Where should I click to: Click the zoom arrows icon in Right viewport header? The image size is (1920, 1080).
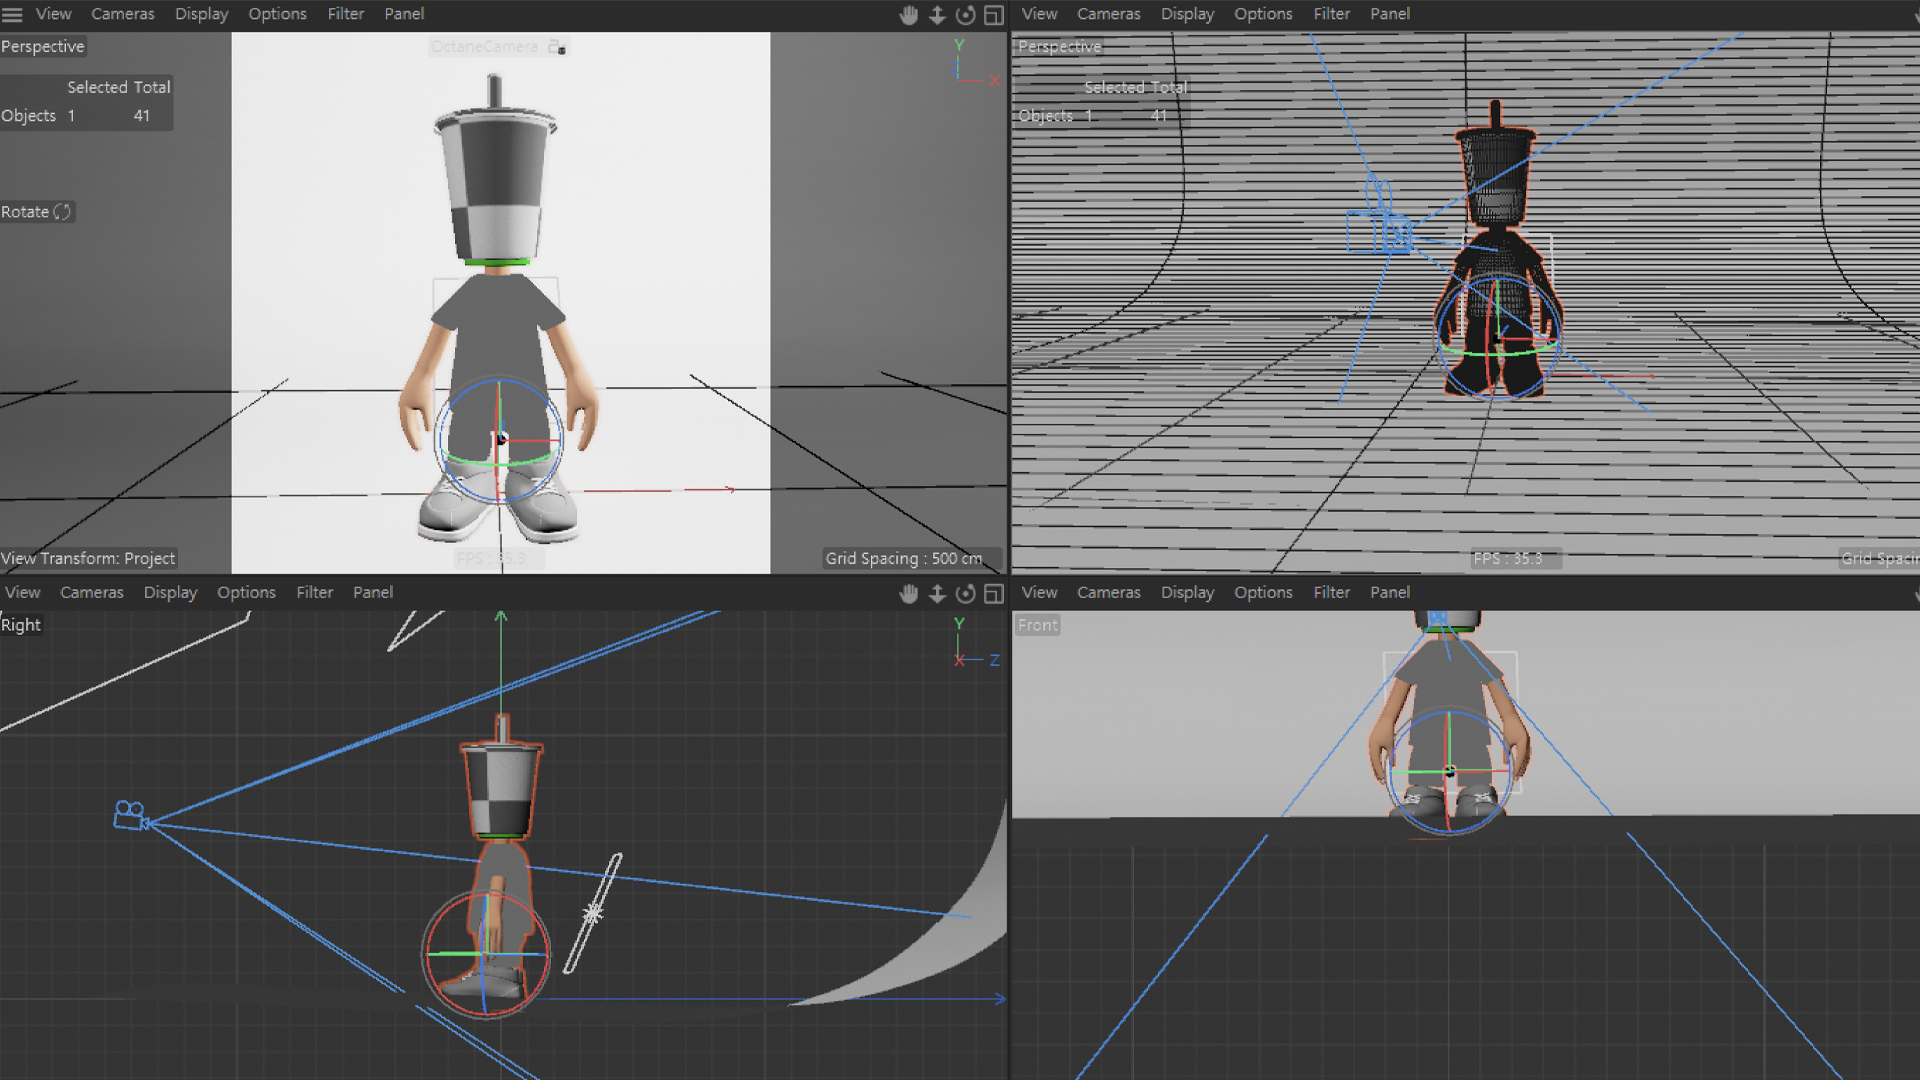[937, 593]
